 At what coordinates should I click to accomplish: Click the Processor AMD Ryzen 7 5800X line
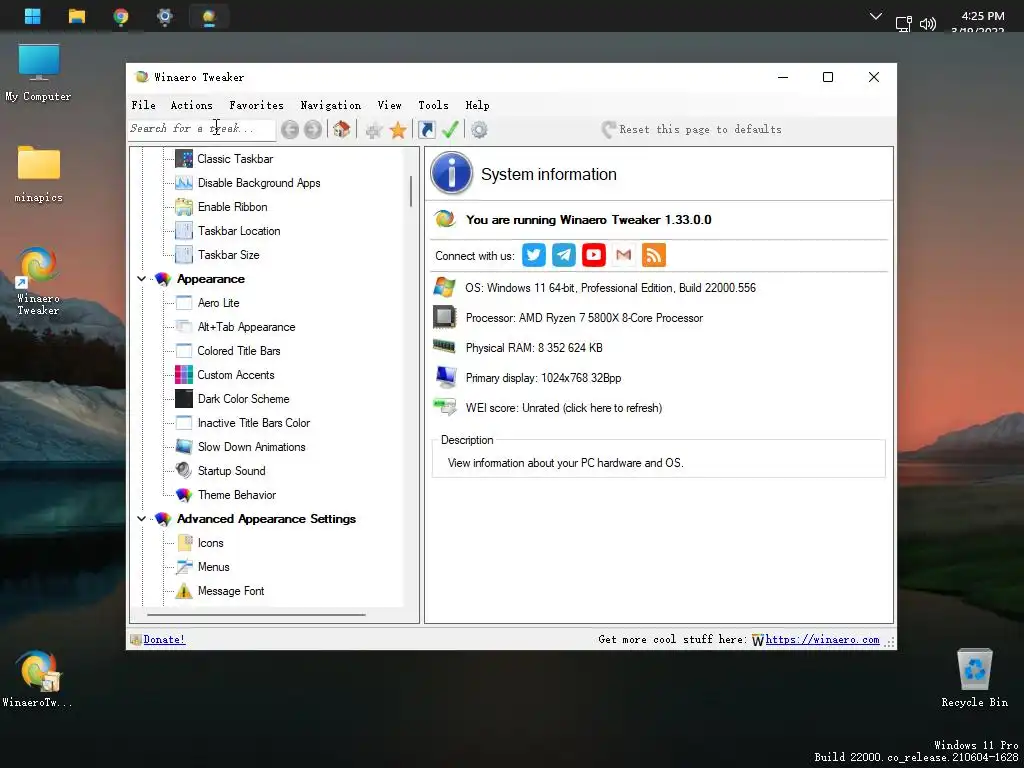[584, 318]
